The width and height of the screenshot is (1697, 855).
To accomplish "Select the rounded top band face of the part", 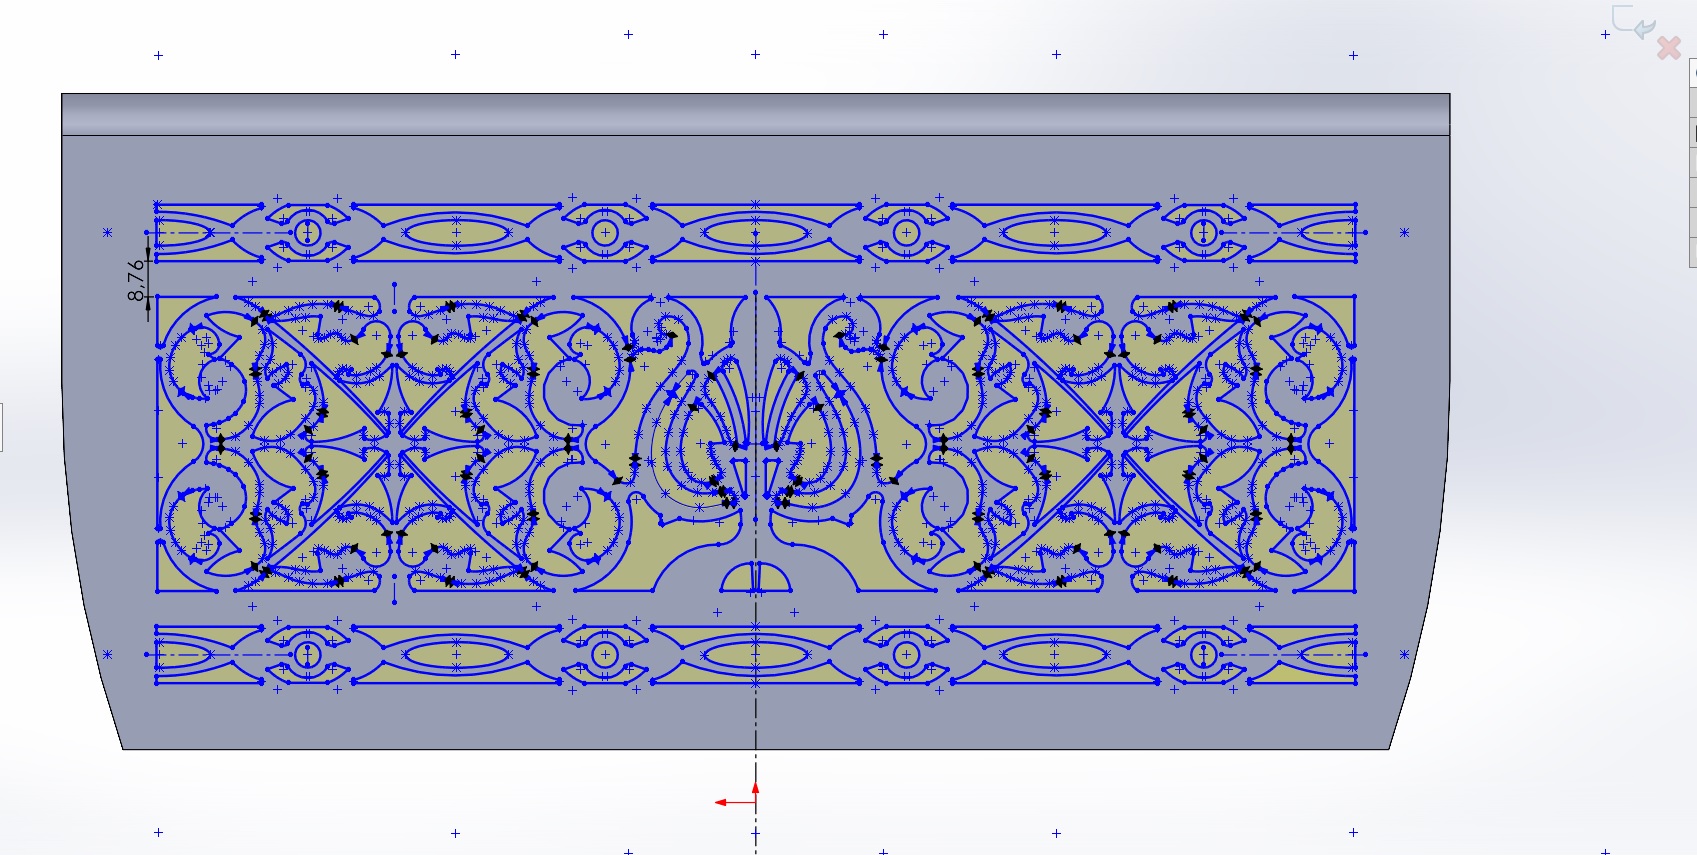I will [x=756, y=114].
